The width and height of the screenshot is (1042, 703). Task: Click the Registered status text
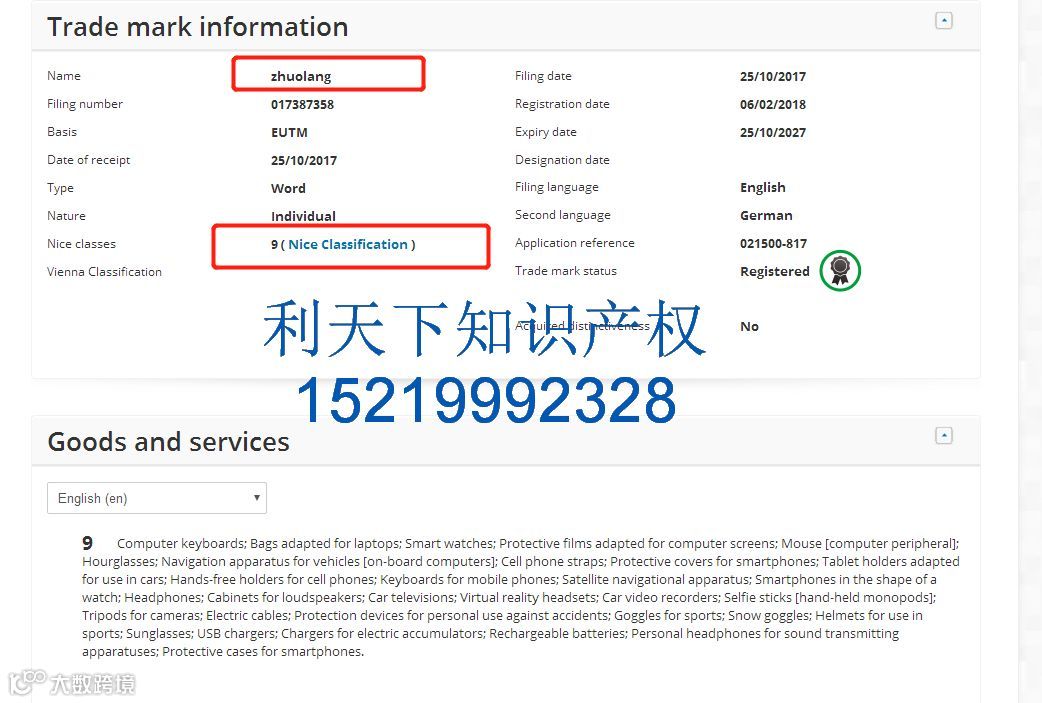775,271
